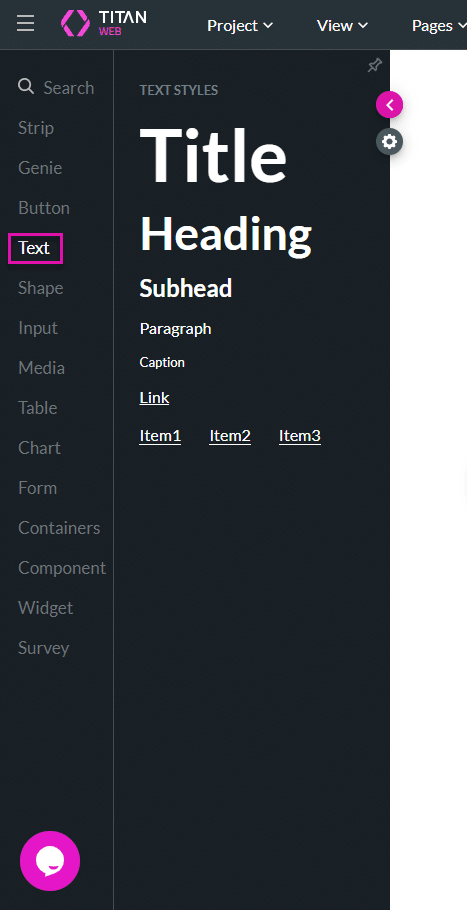467x910 pixels.
Task: Open the Table elements category
Action: 38,408
